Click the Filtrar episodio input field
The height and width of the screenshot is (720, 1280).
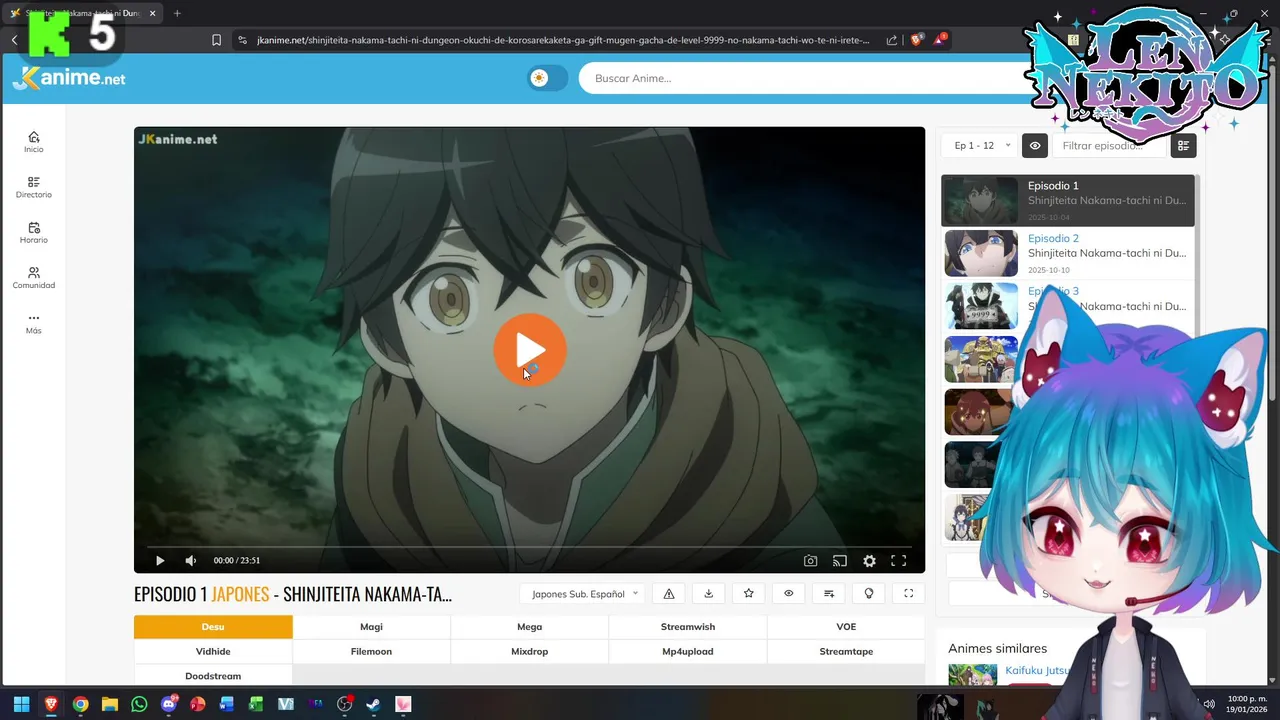tap(1108, 146)
